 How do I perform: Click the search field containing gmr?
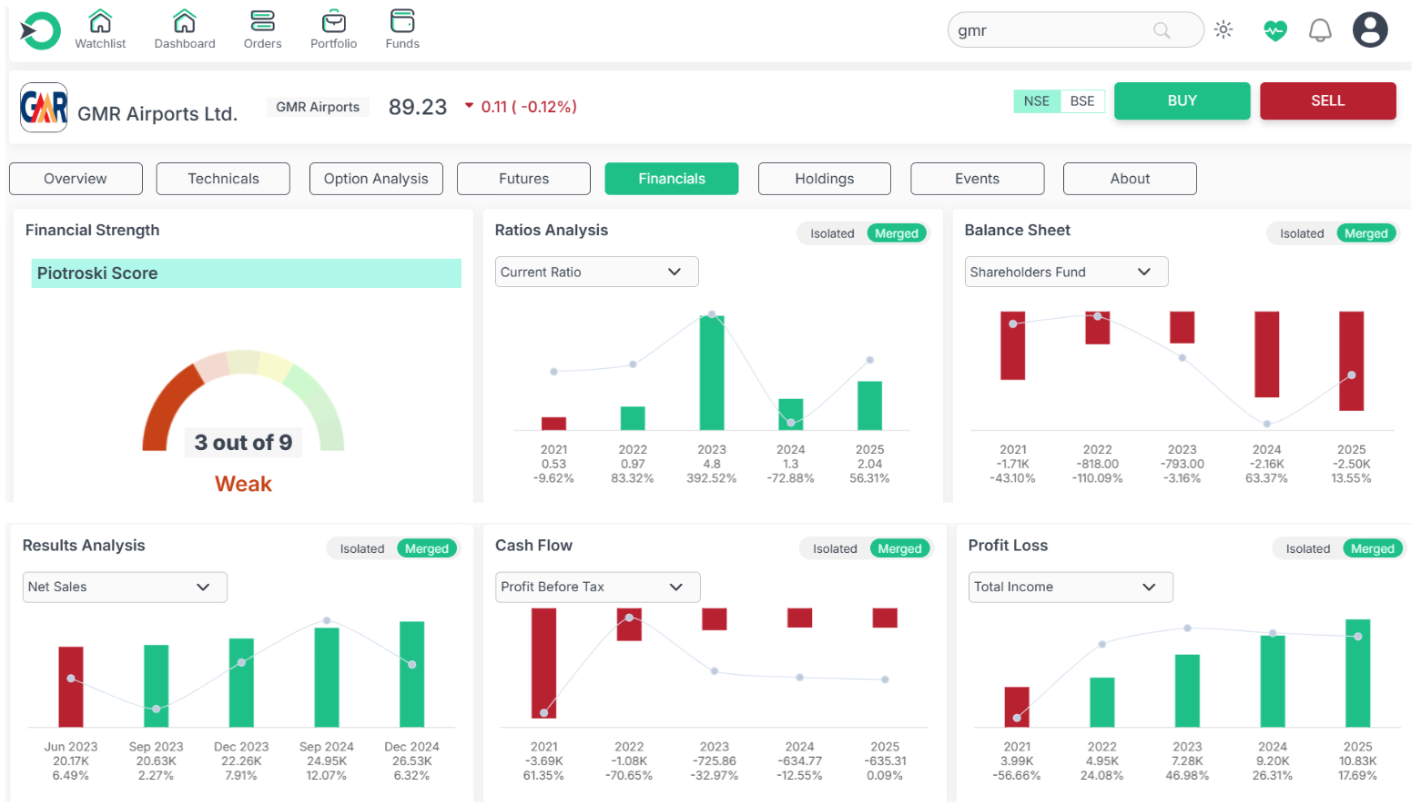(1050, 30)
